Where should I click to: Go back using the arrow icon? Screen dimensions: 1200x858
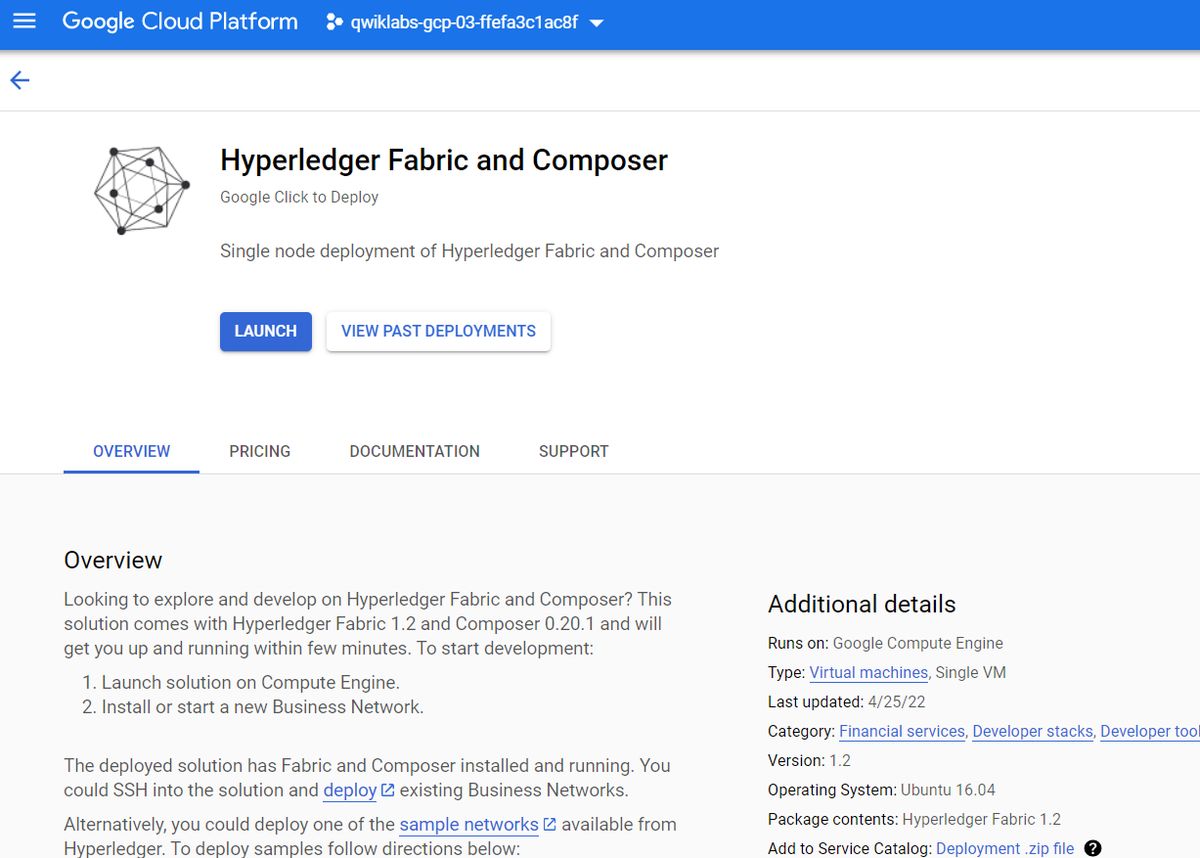coord(20,81)
